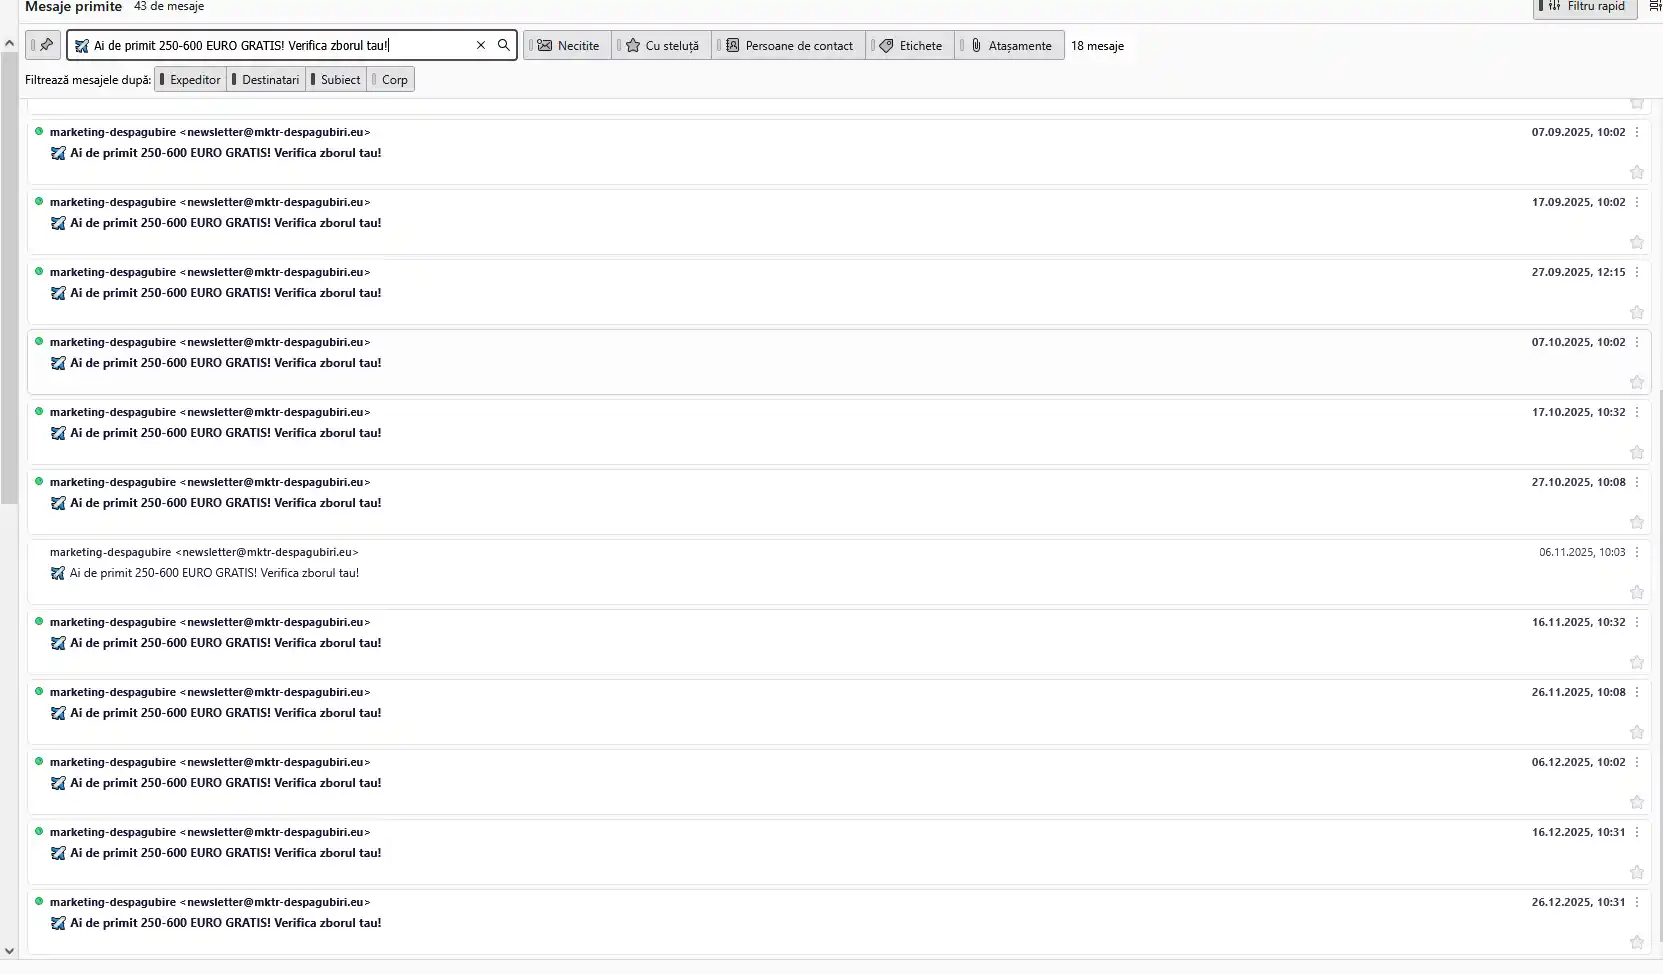Toggle the Persoane de contact filter
The width and height of the screenshot is (1663, 974).
pyautogui.click(x=789, y=46)
